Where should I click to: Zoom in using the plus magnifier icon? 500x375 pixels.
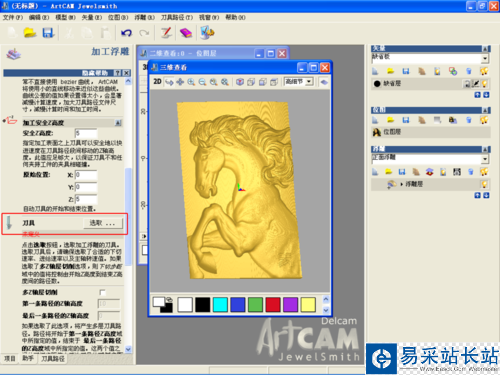[x=191, y=82]
